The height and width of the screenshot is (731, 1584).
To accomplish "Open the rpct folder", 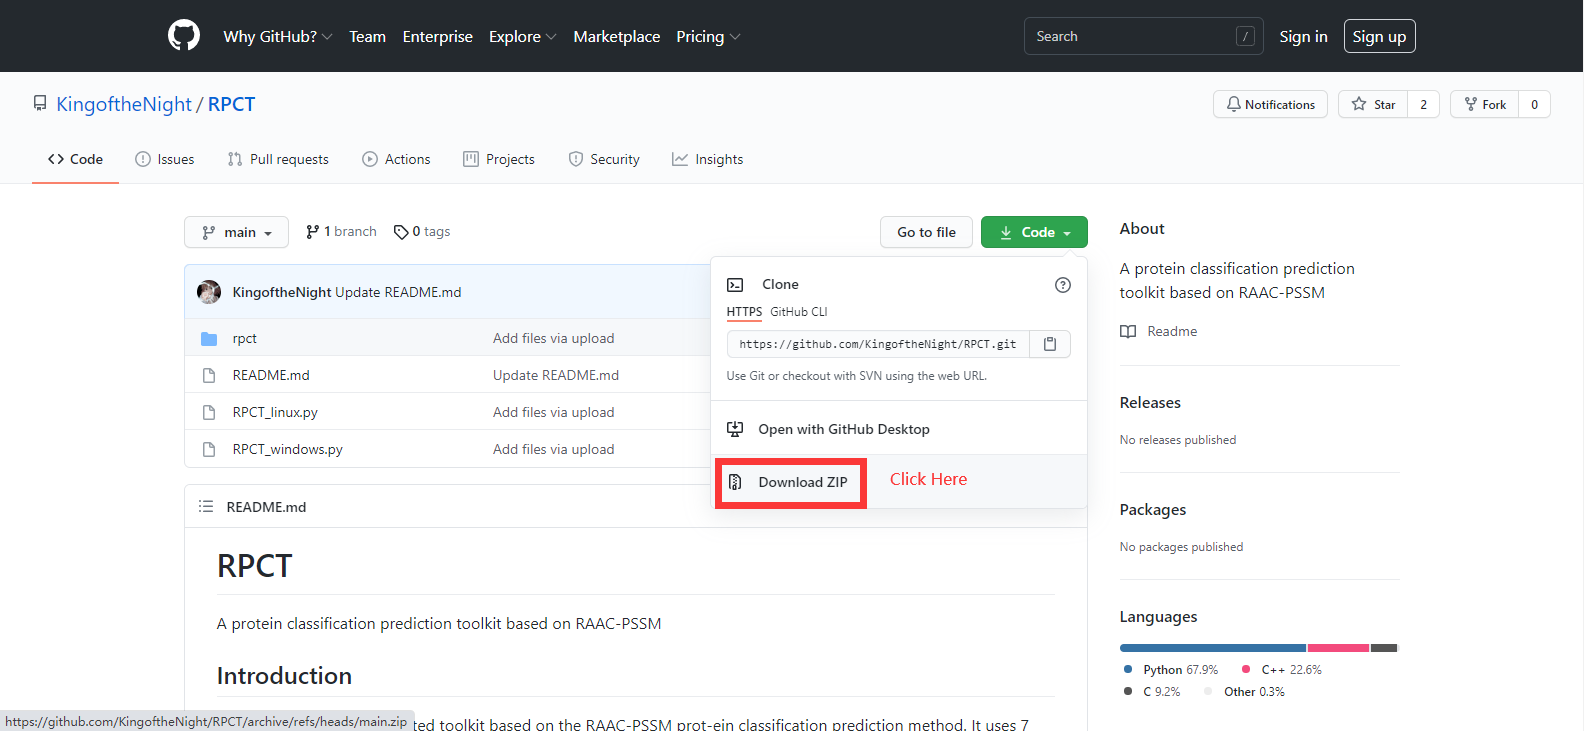I will point(245,338).
